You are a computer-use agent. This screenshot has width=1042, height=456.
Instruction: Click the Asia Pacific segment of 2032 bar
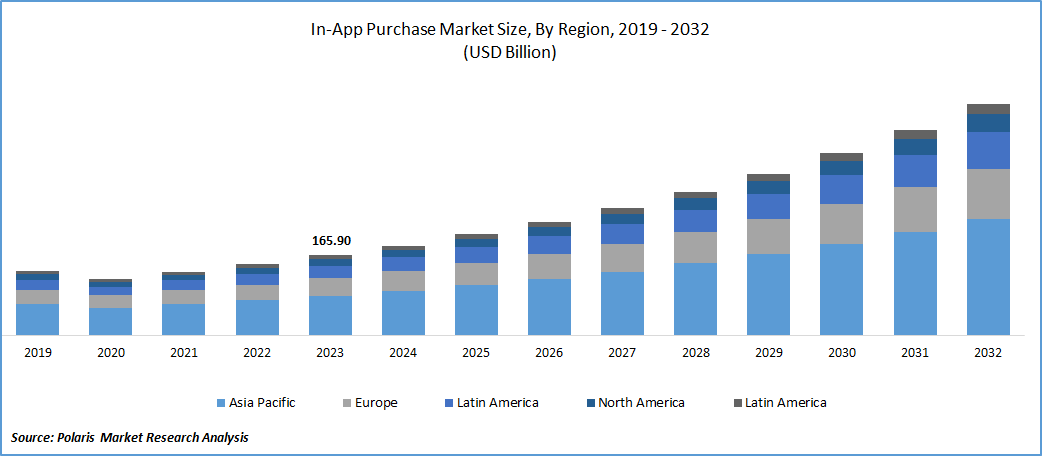point(988,277)
